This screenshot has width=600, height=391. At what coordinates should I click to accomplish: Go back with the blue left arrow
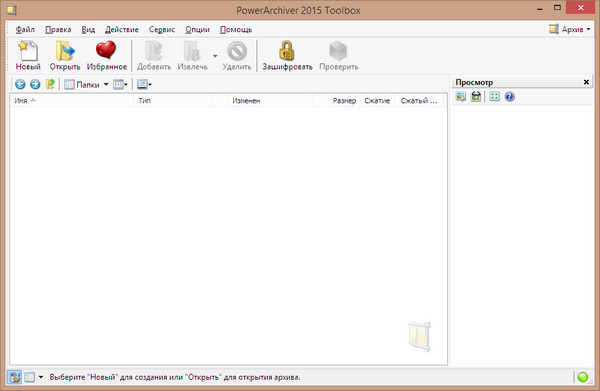click(20, 84)
